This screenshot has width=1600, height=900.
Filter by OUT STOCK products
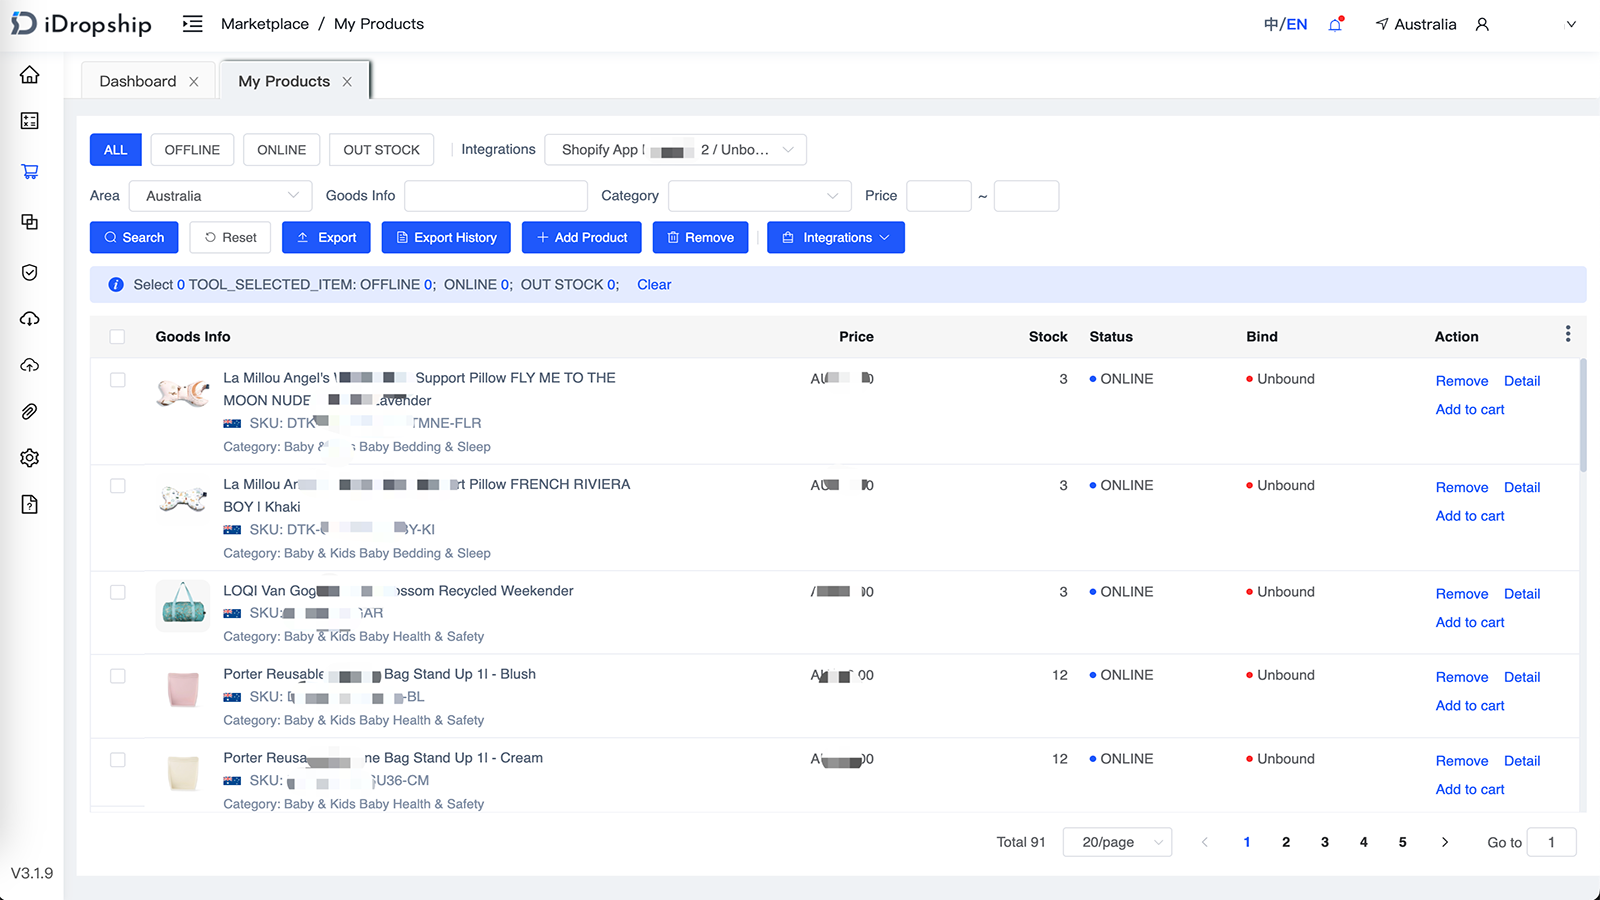point(382,150)
